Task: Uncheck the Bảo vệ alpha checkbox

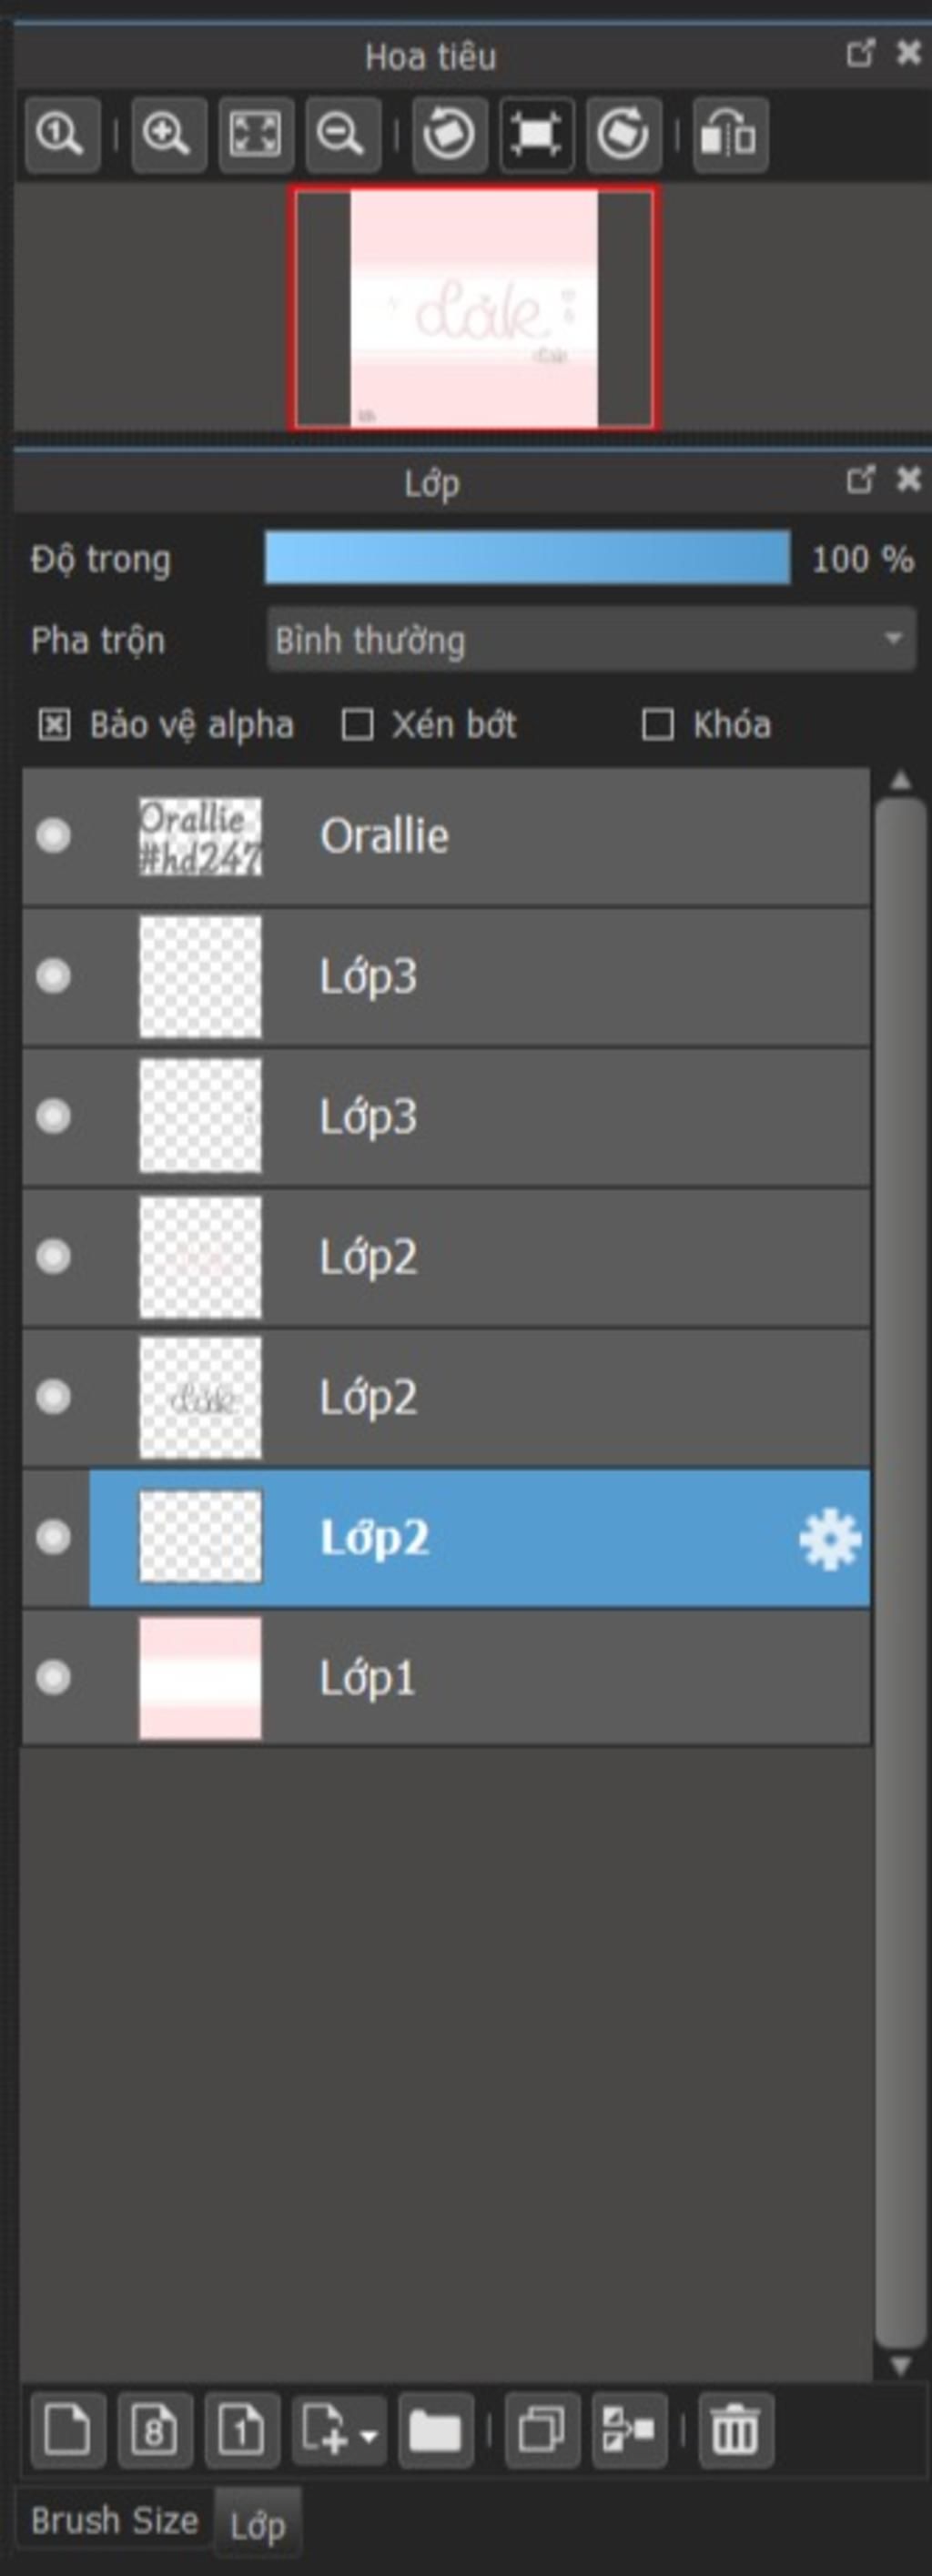Action: (53, 725)
